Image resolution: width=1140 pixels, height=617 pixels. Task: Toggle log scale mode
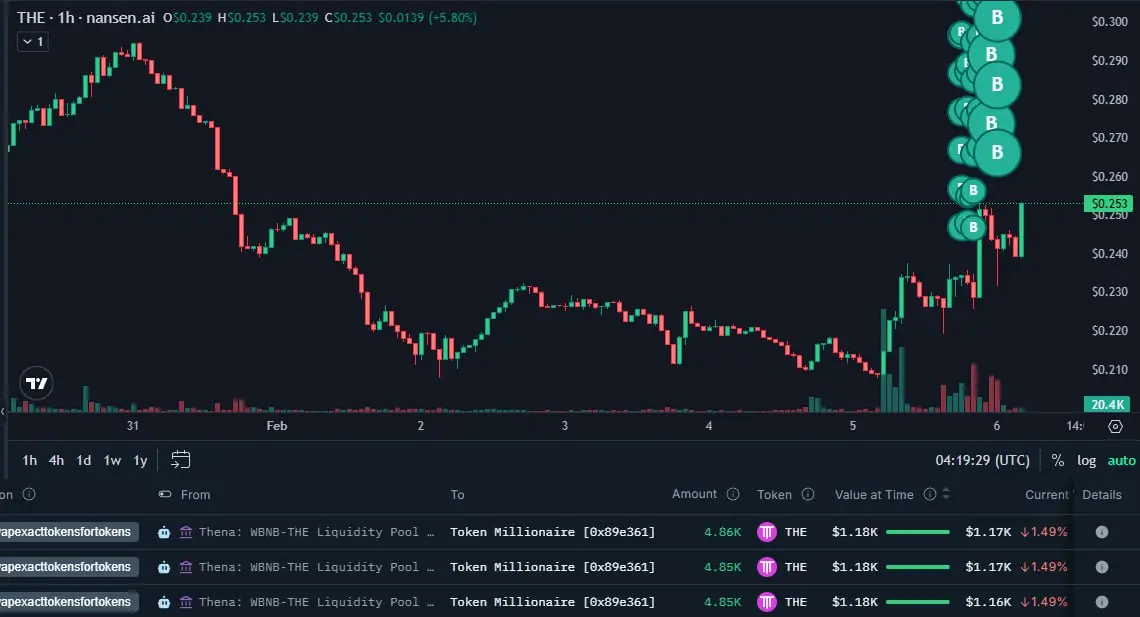(1086, 460)
